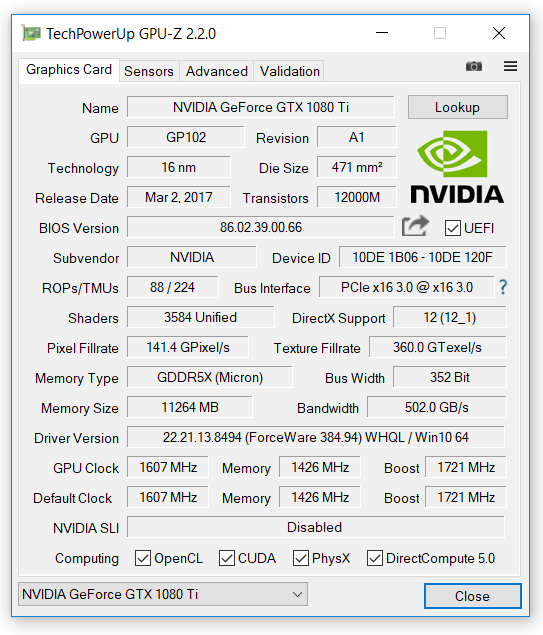
Task: Click the GPU Clock row Memory 1426 MHz field
Action: pos(320,467)
